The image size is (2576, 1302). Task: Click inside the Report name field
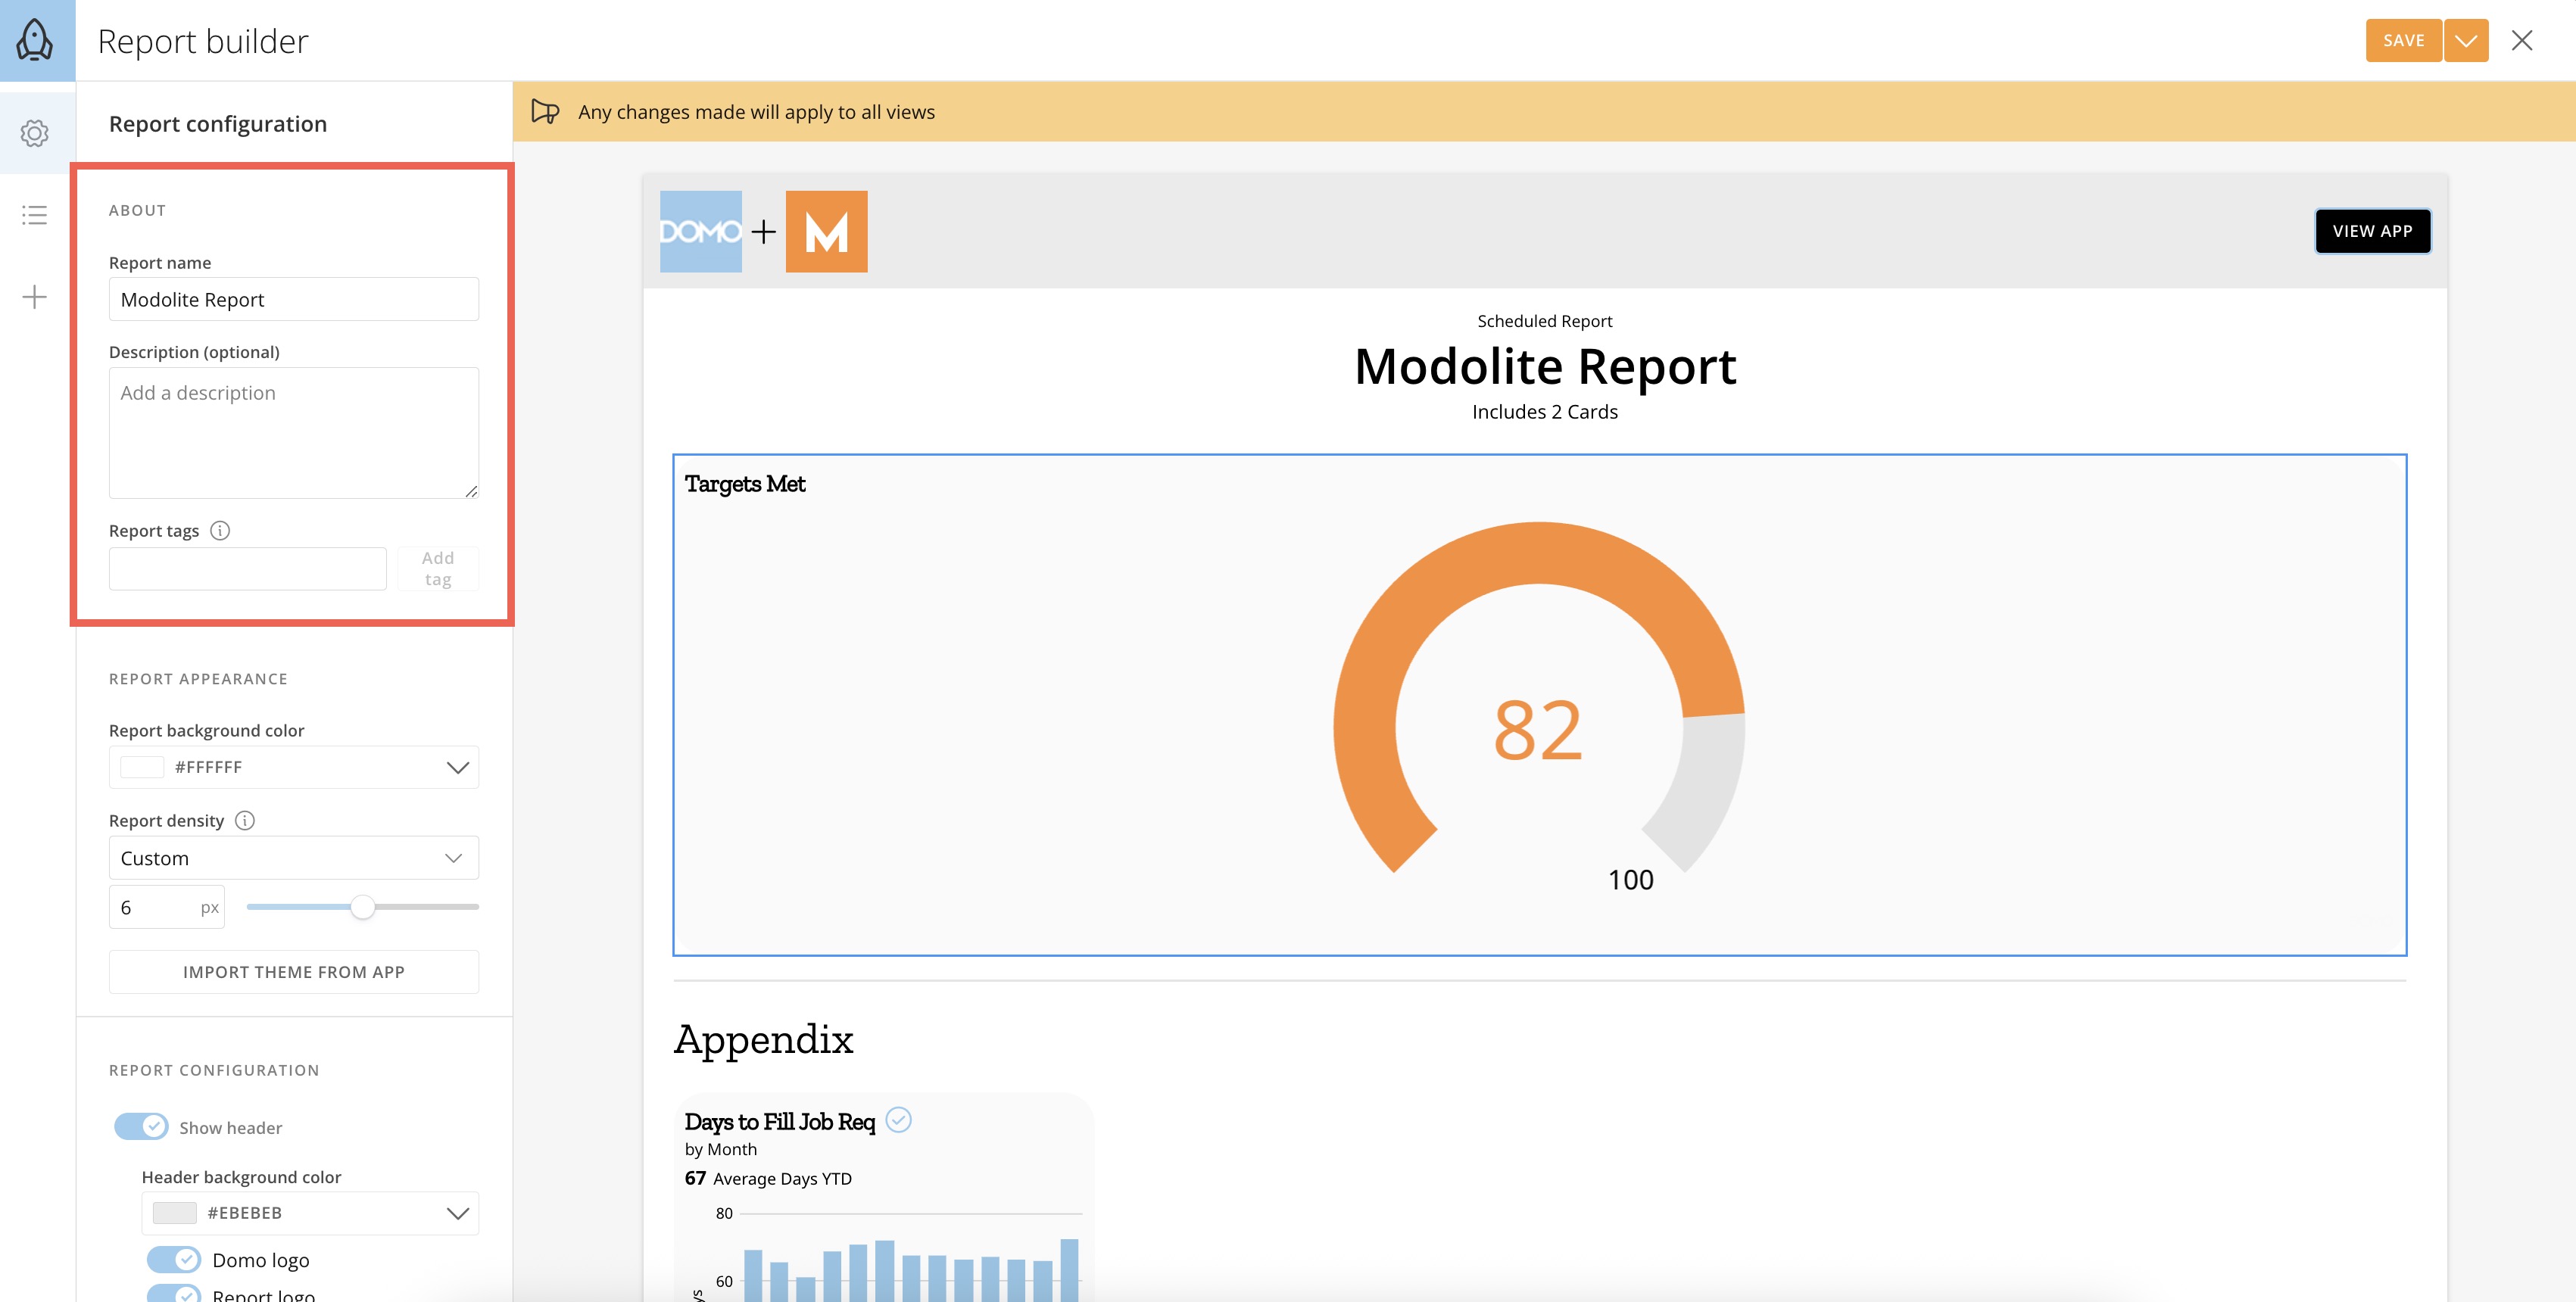pyautogui.click(x=293, y=299)
